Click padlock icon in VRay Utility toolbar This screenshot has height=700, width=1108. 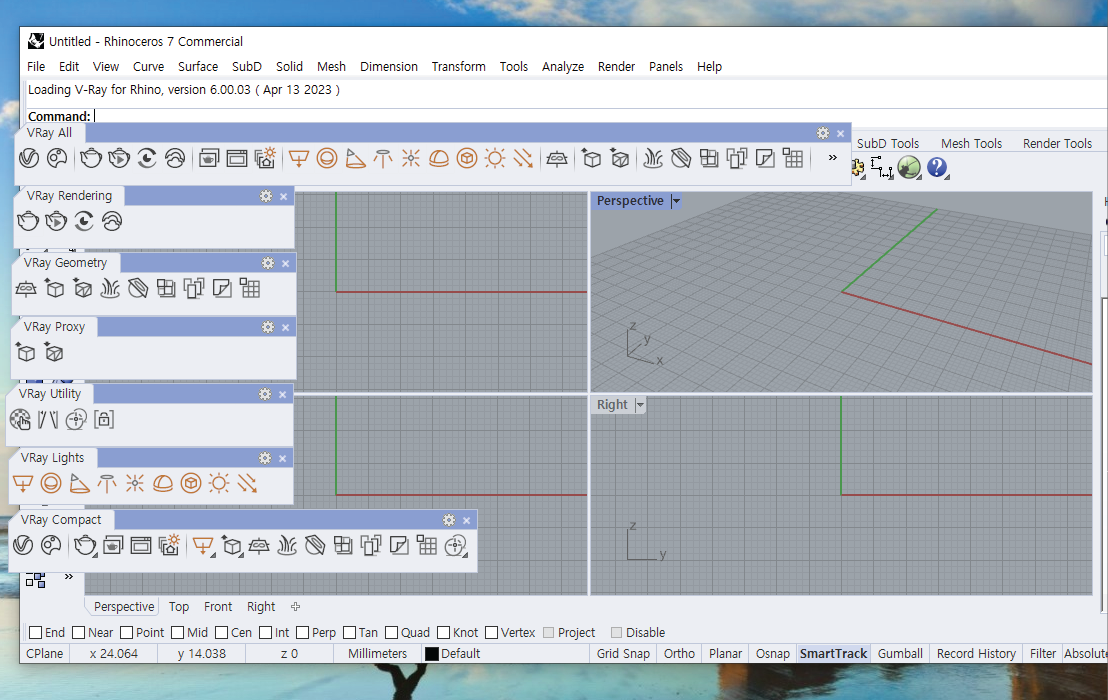pyautogui.click(x=104, y=420)
